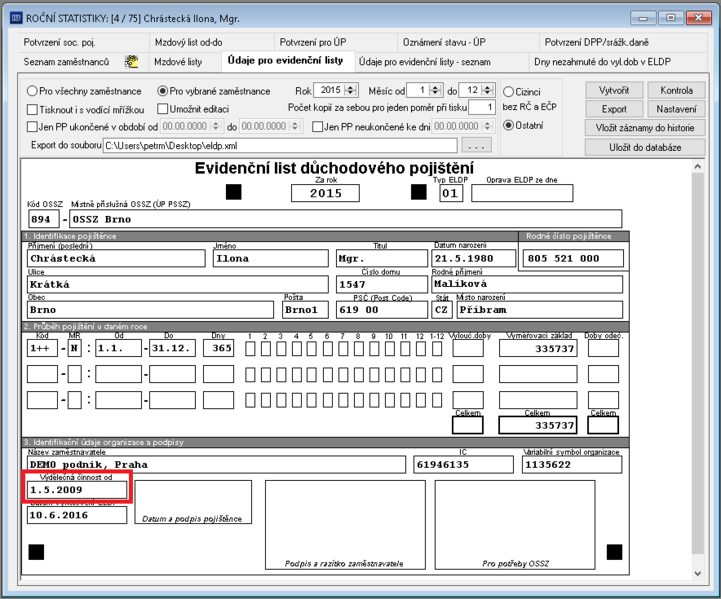The height and width of the screenshot is (599, 721).
Task: Open Údaje pro evidenční listy - seznam tab
Action: [x=424, y=62]
